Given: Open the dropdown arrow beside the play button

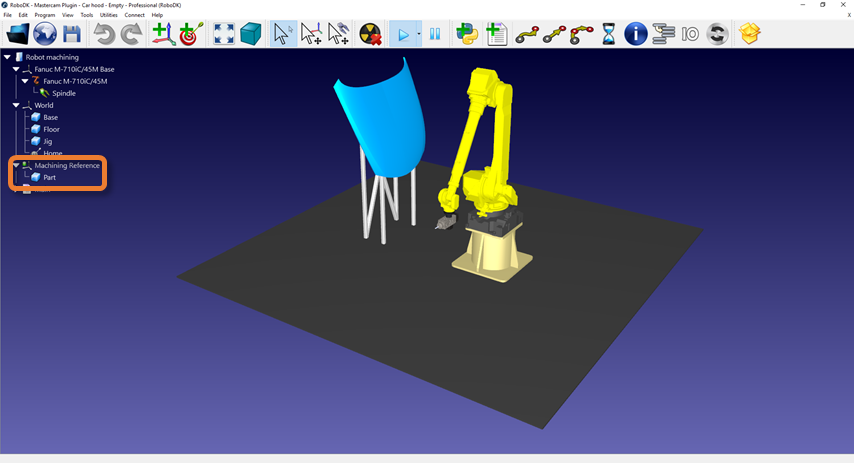Looking at the screenshot, I should pyautogui.click(x=418, y=34).
